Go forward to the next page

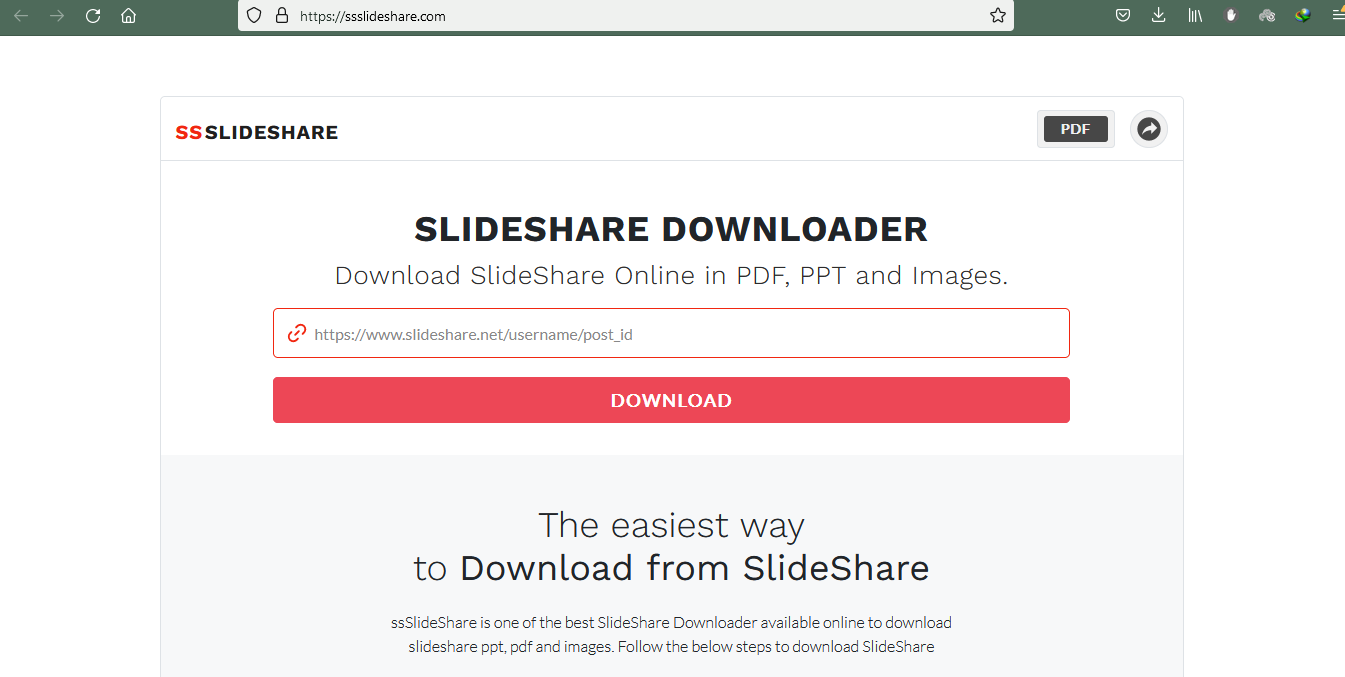(57, 16)
